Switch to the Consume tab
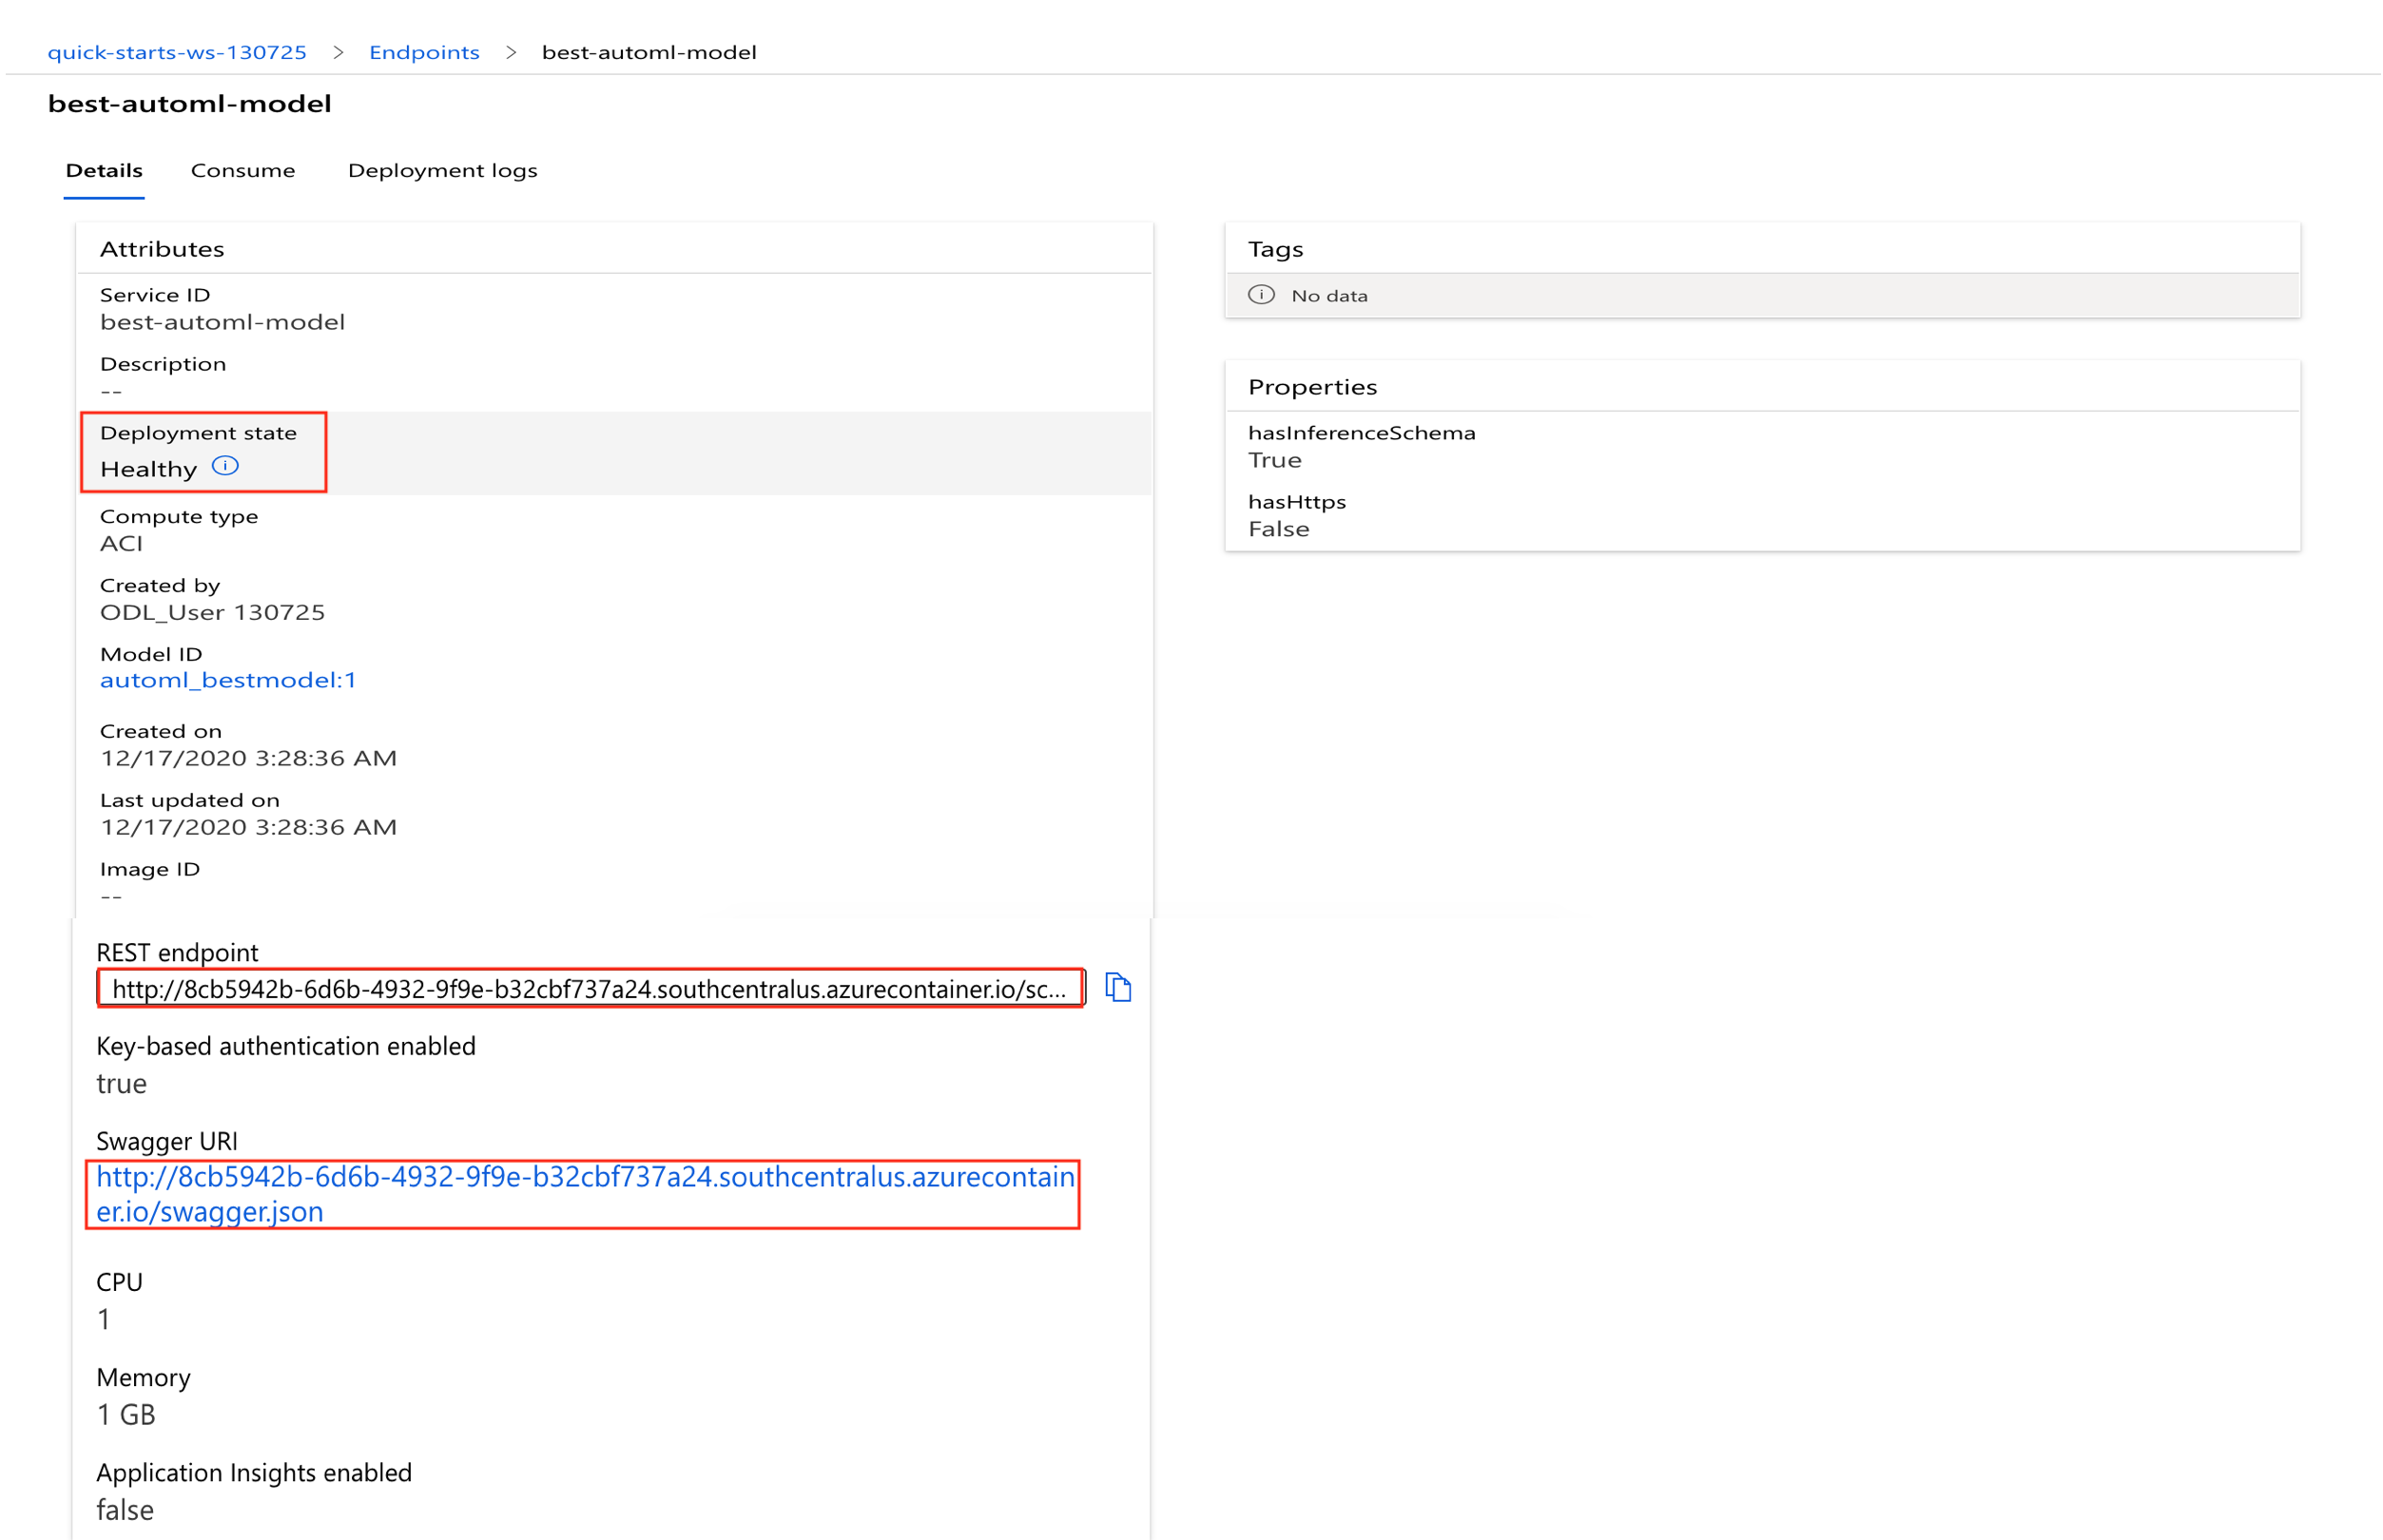The width and height of the screenshot is (2383, 1540). pyautogui.click(x=243, y=171)
